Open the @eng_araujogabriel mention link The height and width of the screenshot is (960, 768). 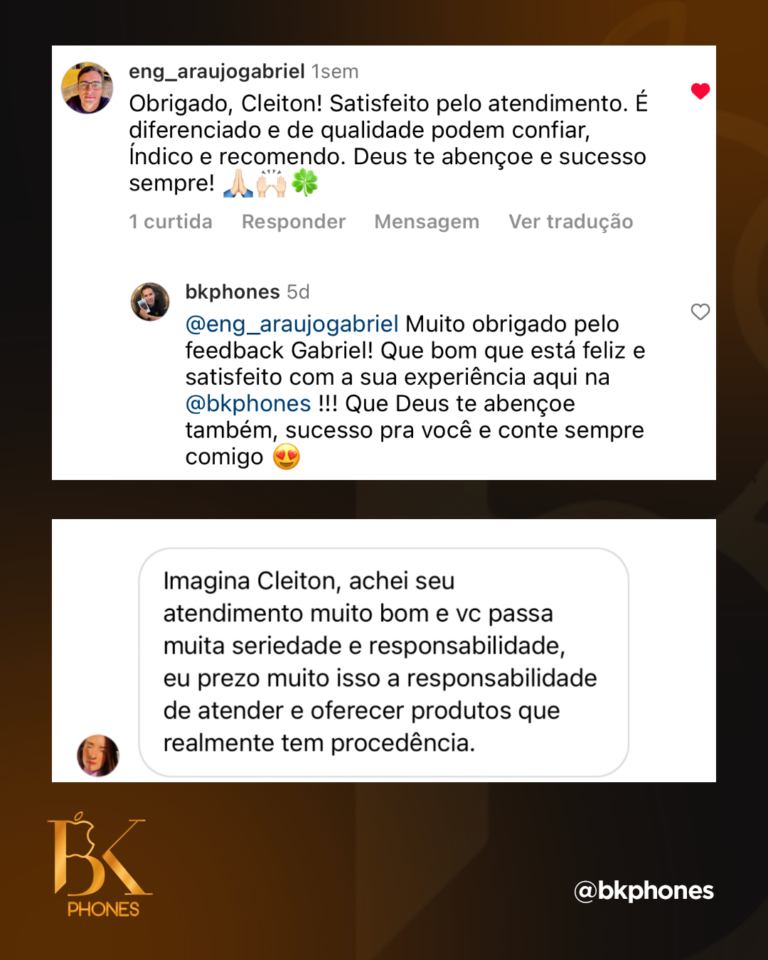pyautogui.click(x=292, y=324)
